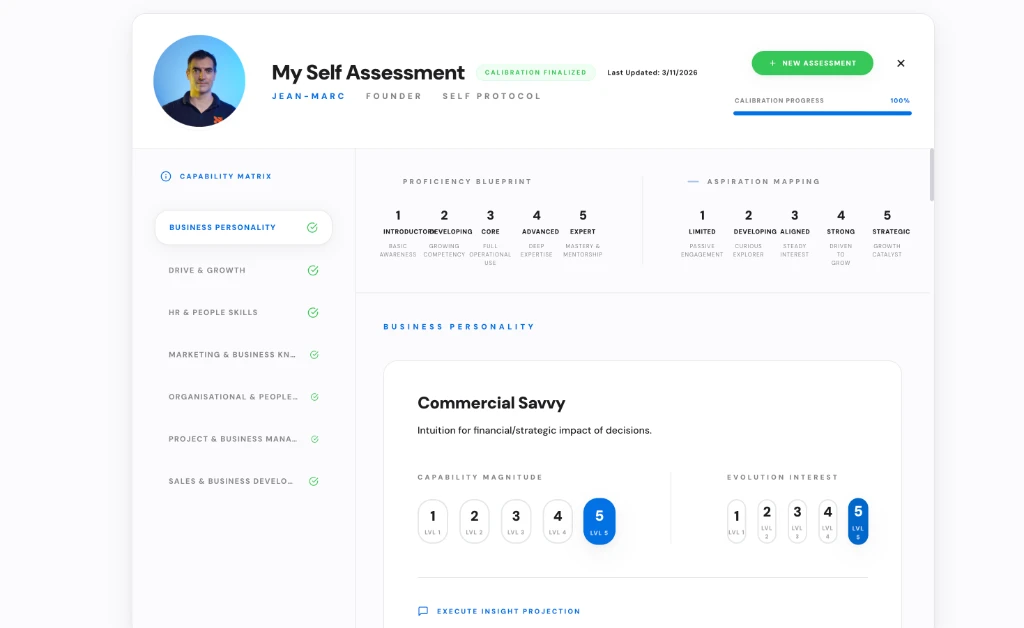Set Capability Magnitude to level 3
The height and width of the screenshot is (628, 1024).
point(516,521)
